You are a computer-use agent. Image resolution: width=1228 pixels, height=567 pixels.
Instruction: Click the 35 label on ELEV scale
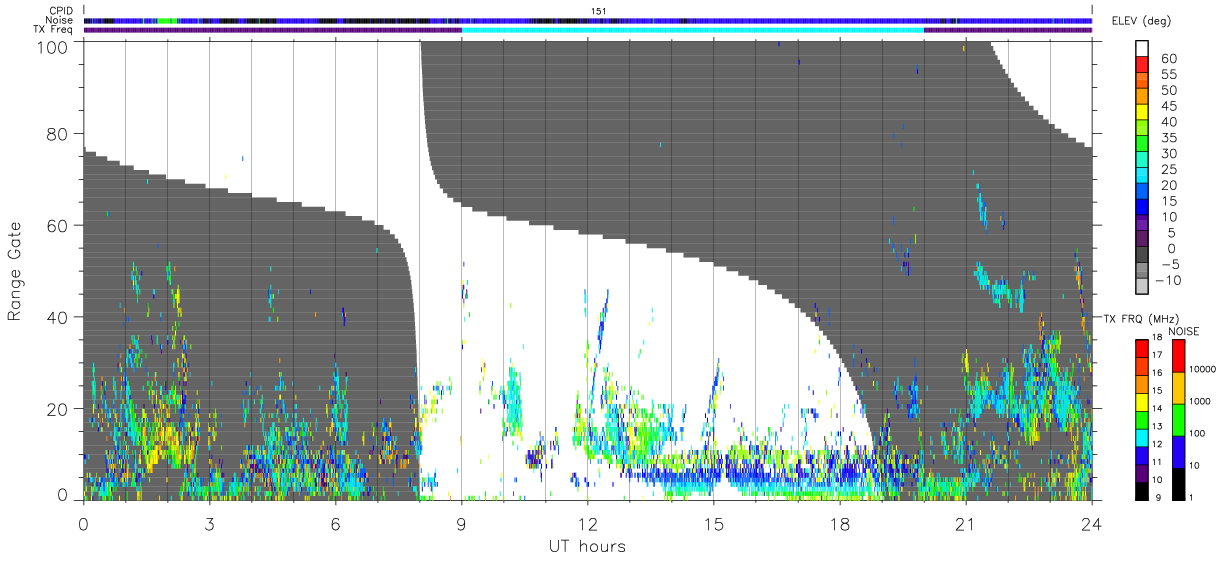(x=1167, y=138)
